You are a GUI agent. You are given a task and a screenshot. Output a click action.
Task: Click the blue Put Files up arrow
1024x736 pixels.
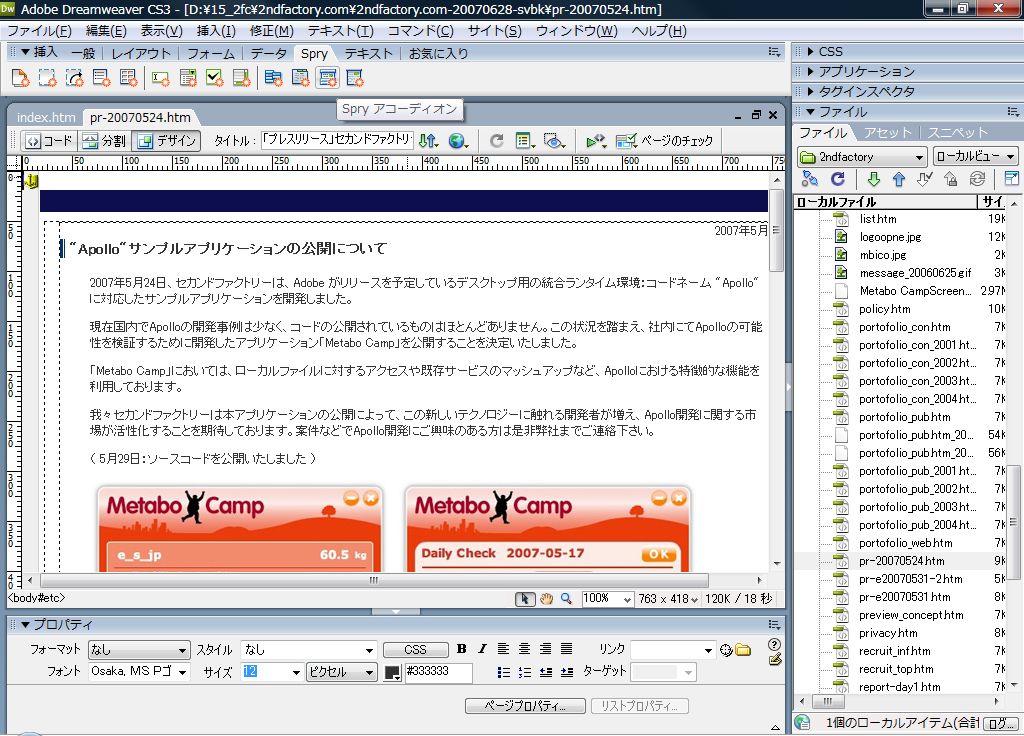click(x=899, y=179)
